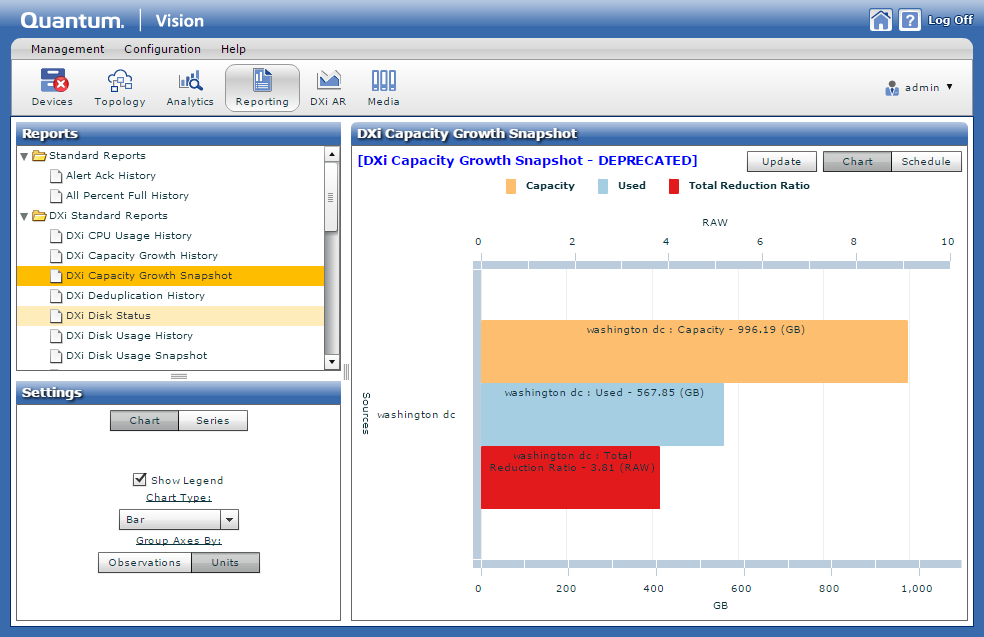The width and height of the screenshot is (984, 637).
Task: Open the admin user dropdown arrow
Action: [949, 87]
